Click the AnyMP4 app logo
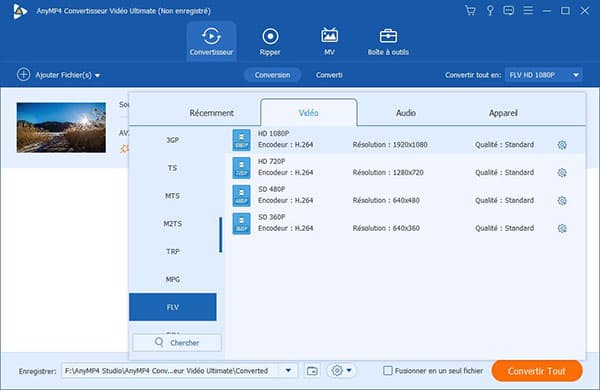600x390 pixels. pos(19,11)
